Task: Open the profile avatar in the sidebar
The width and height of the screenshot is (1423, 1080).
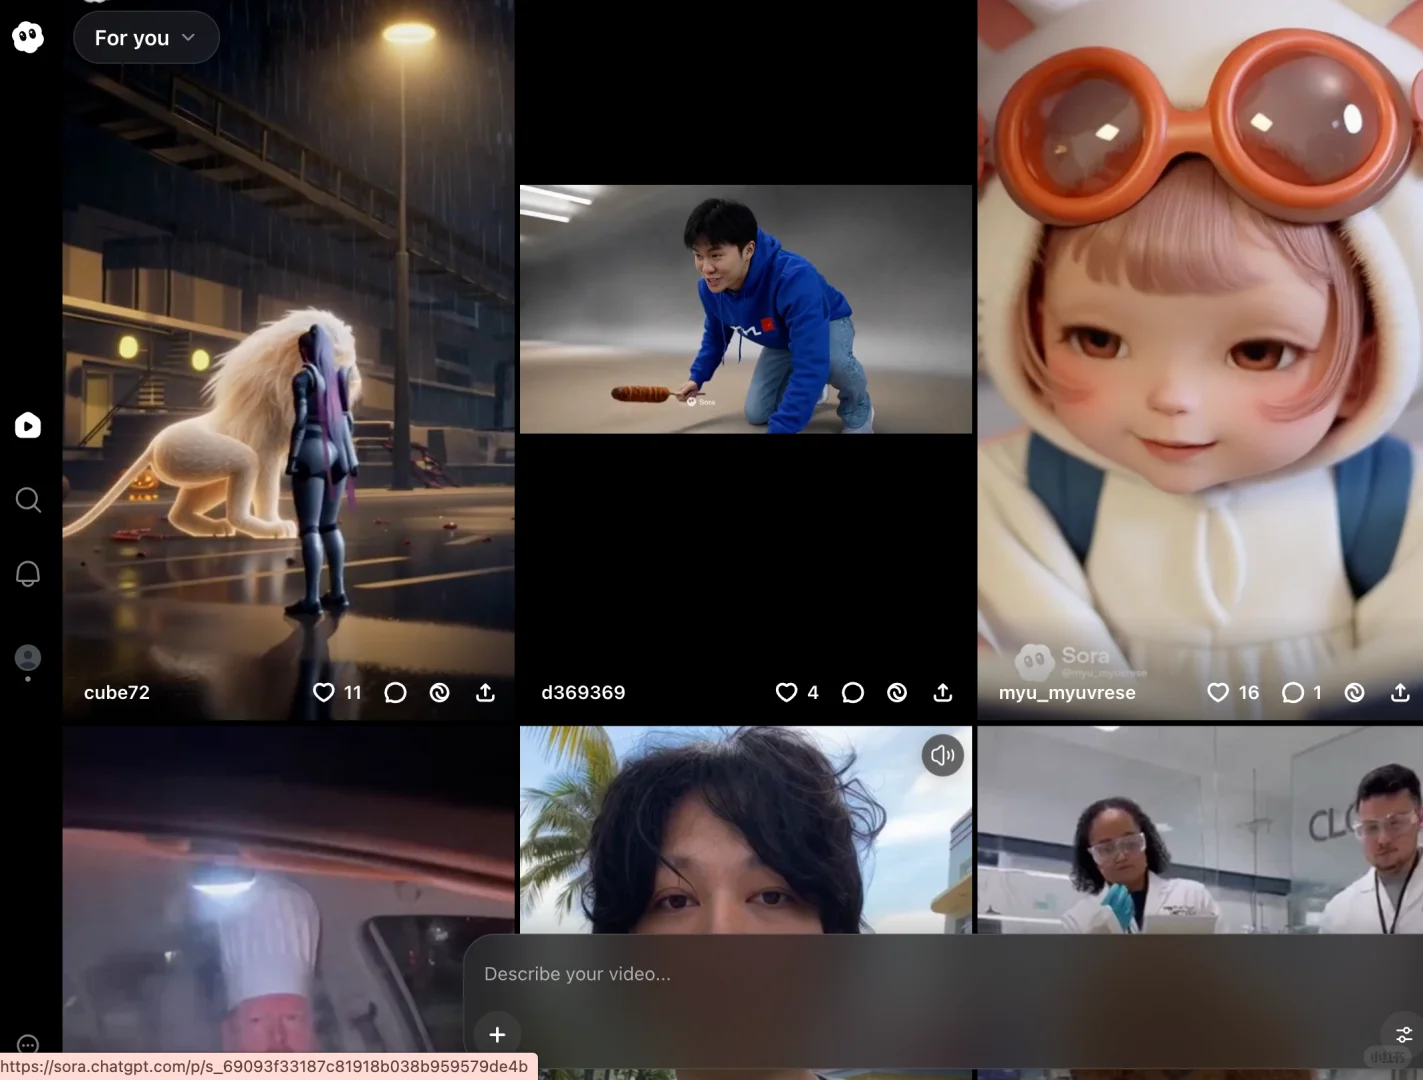Action: click(28, 657)
